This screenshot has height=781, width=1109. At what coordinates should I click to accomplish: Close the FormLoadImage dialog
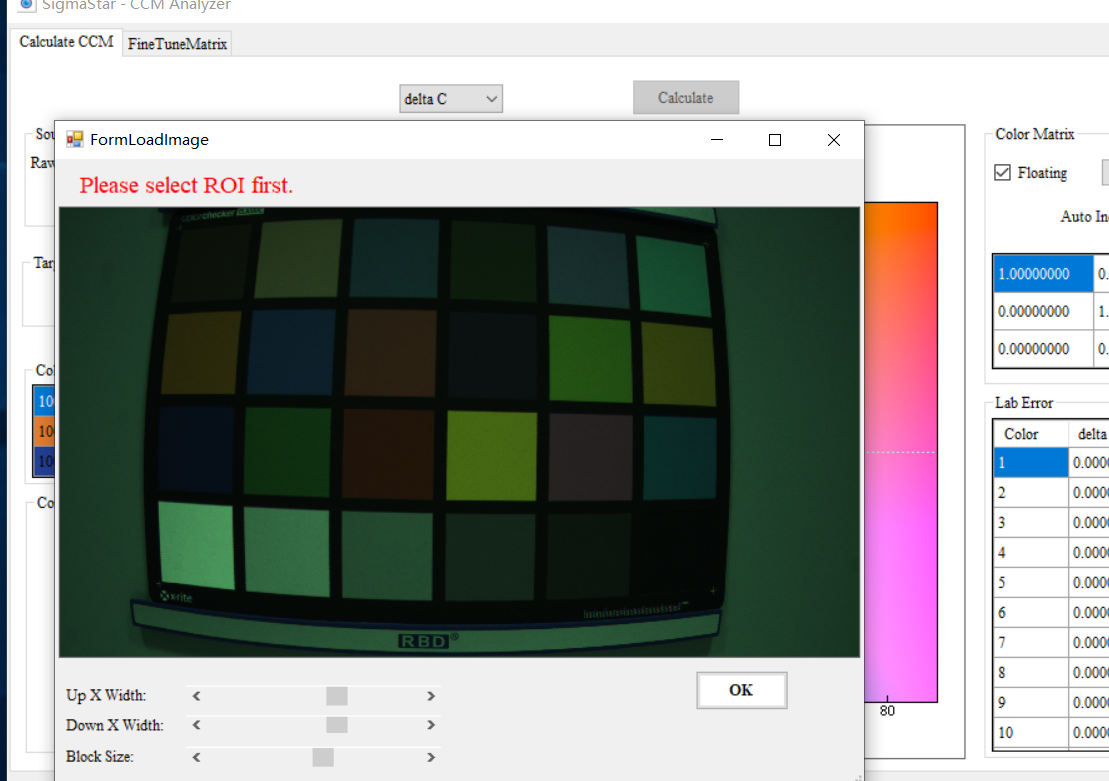[834, 140]
